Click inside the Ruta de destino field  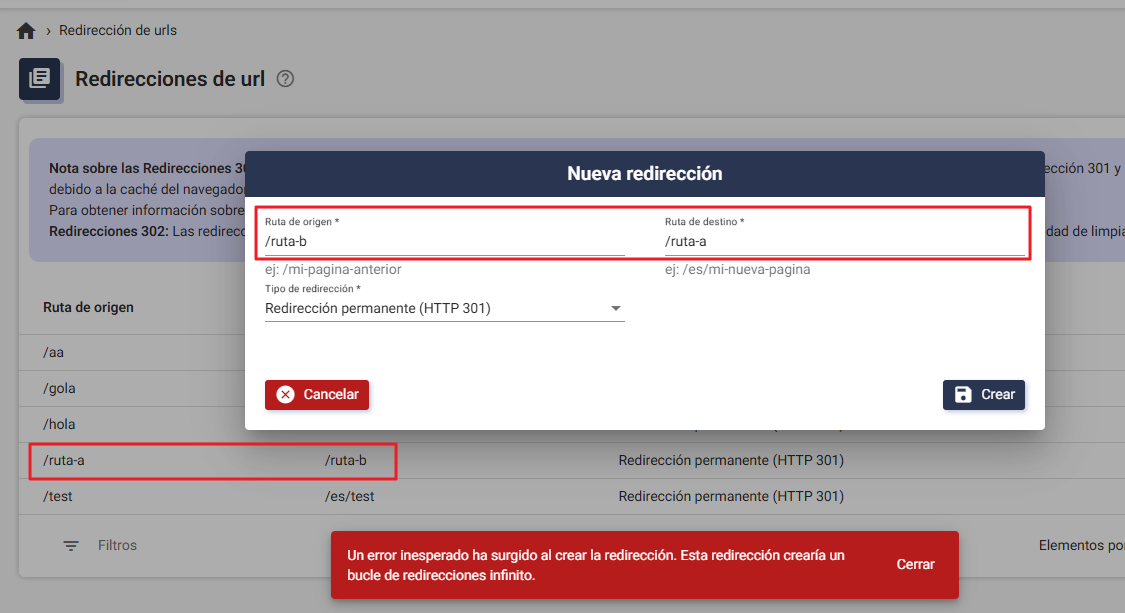(840, 241)
